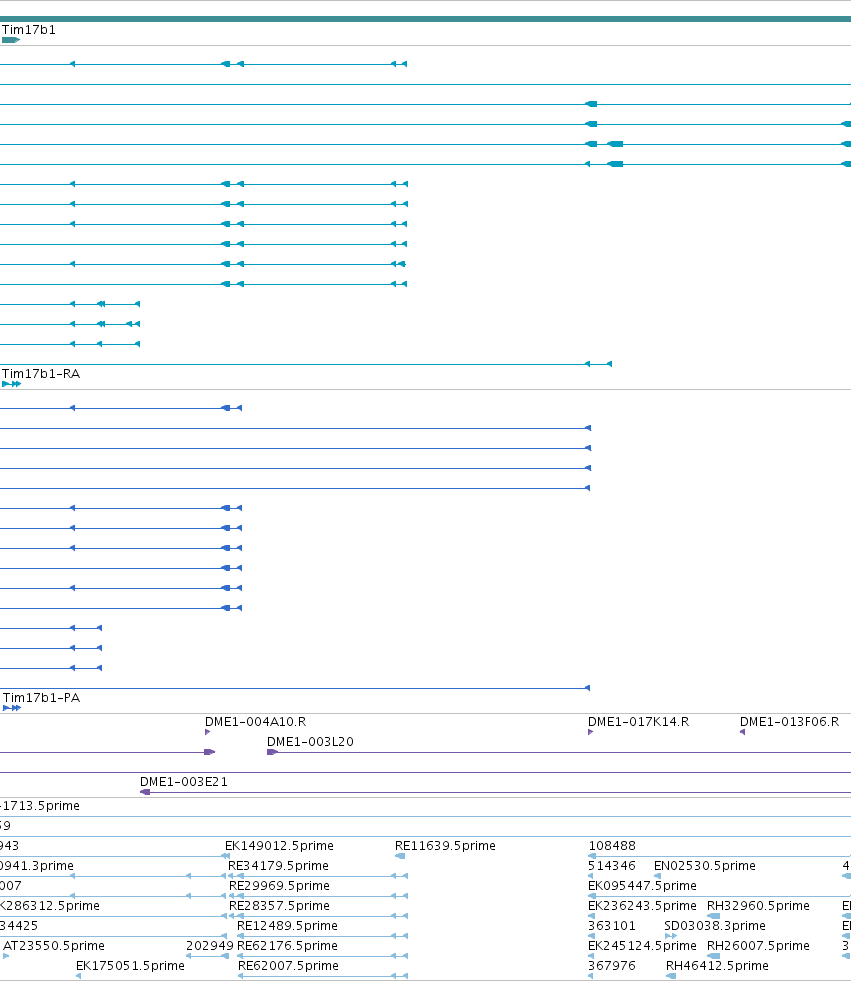Open the DME1-013F06.R feature

point(789,722)
